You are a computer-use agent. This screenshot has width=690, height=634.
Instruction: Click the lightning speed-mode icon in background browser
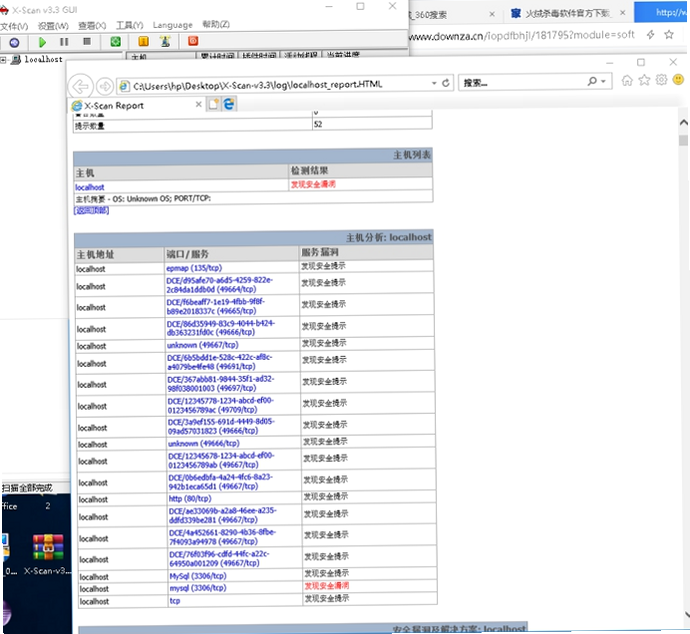click(650, 34)
